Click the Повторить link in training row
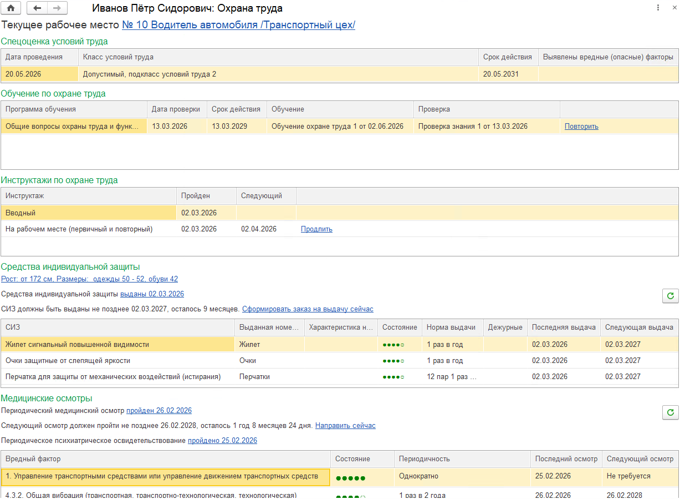Screen dimensions: 680x499 coord(581,127)
